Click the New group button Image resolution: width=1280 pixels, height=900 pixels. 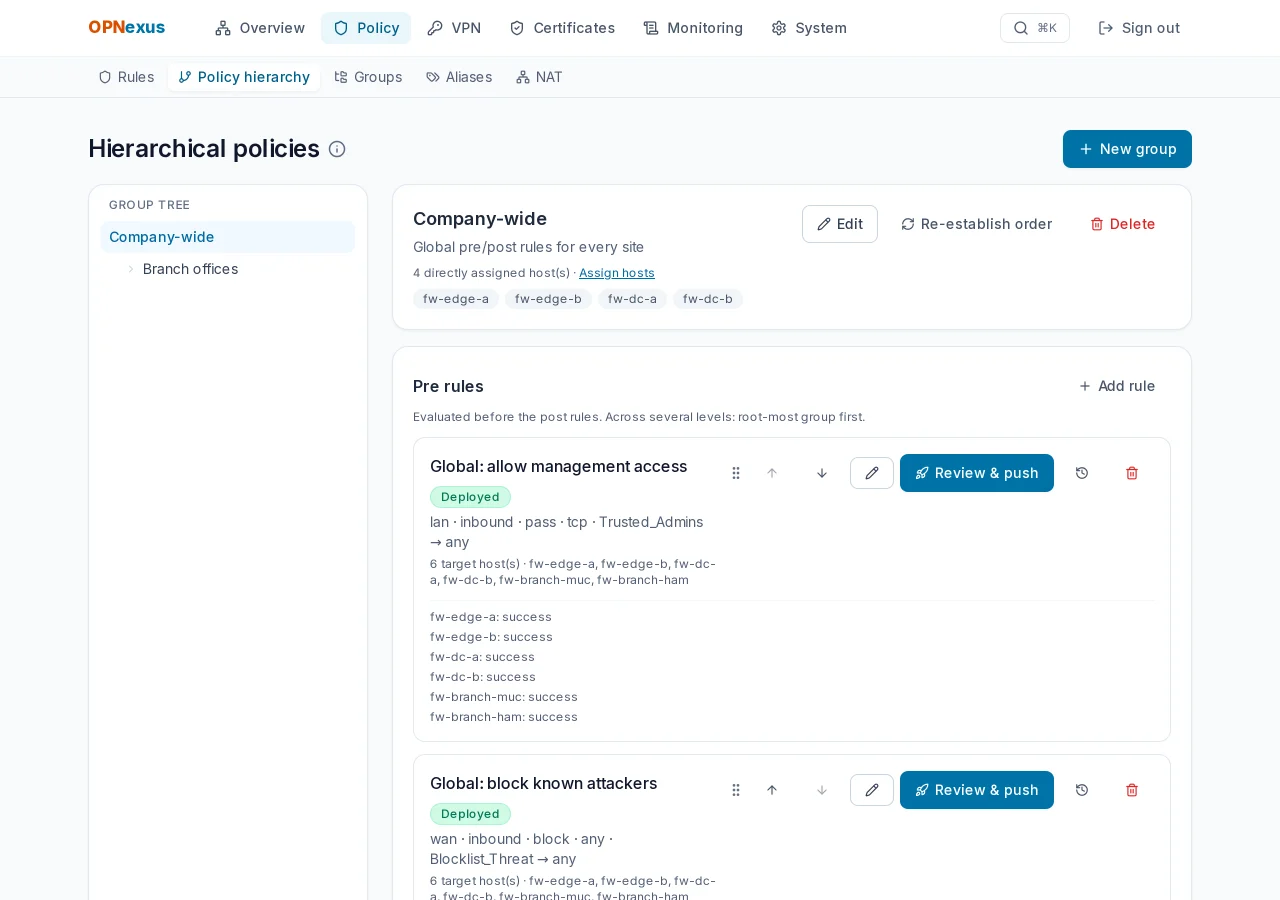(x=1127, y=149)
